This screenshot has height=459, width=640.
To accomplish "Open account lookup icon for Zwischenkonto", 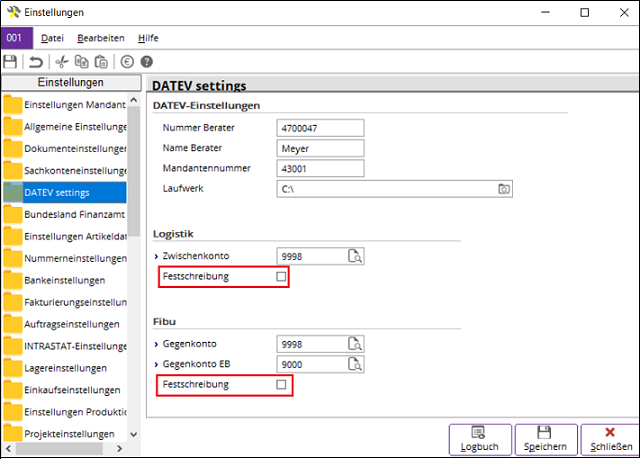I will tap(355, 256).
